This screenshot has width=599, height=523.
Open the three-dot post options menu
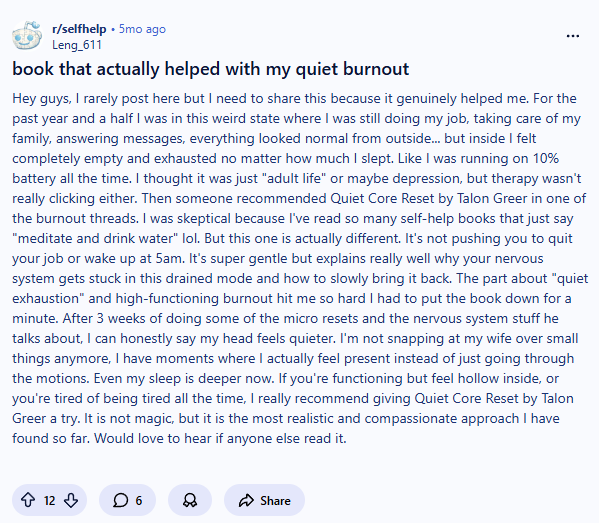click(573, 36)
